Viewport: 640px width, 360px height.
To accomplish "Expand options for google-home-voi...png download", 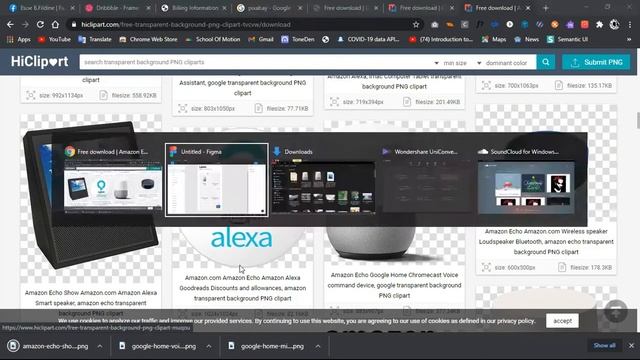I will coord(209,346).
